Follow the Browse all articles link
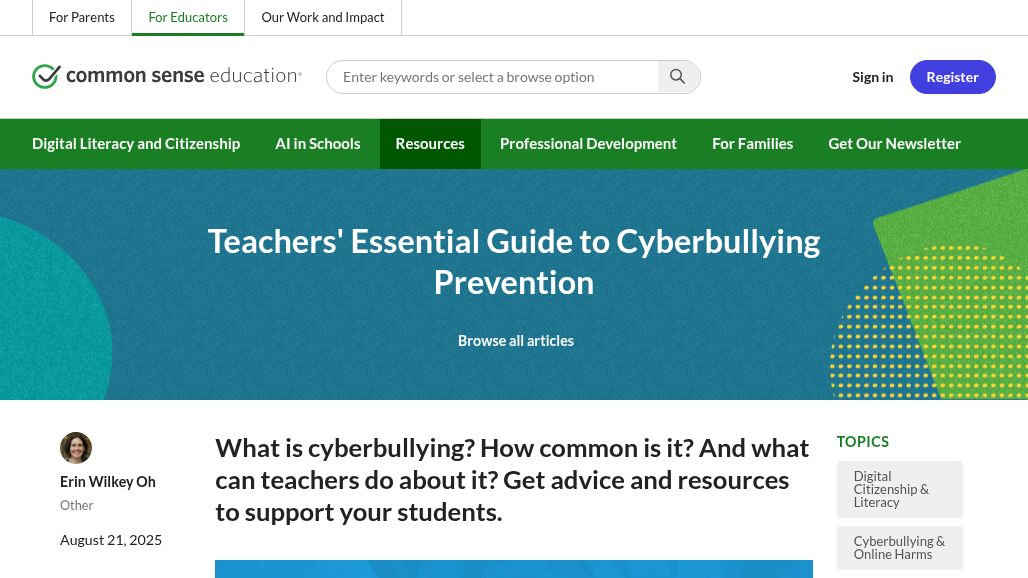The width and height of the screenshot is (1028, 578). click(516, 341)
